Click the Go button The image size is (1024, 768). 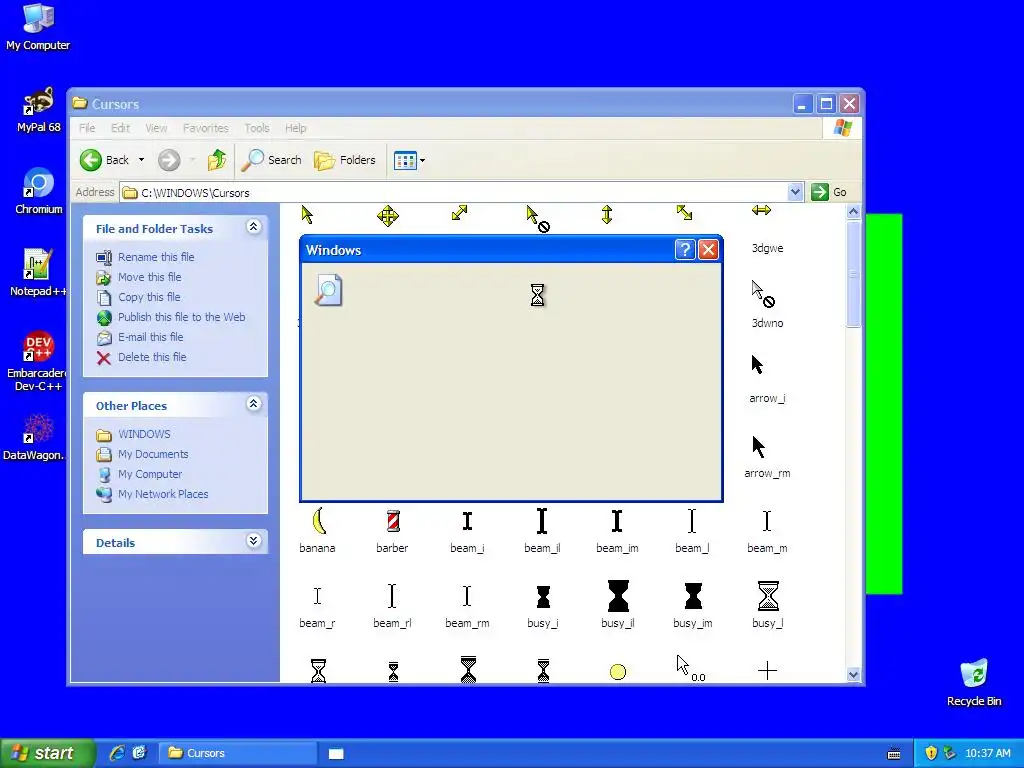pyautogui.click(x=829, y=192)
